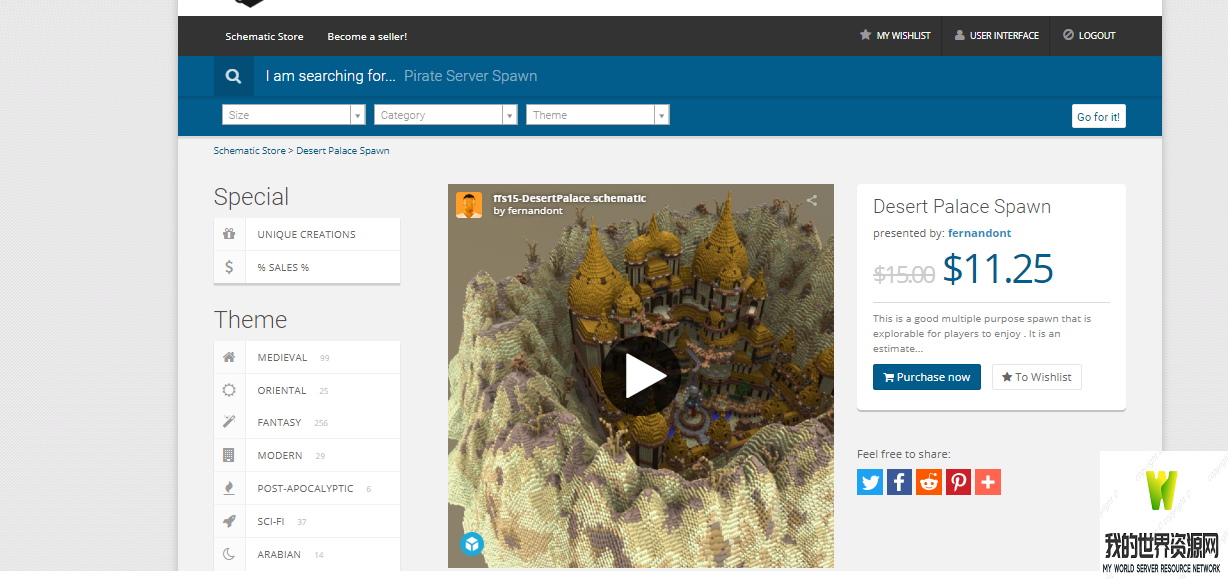Click the house icon beside Medieval
Screen dimensions: 1228x579
(x=229, y=357)
